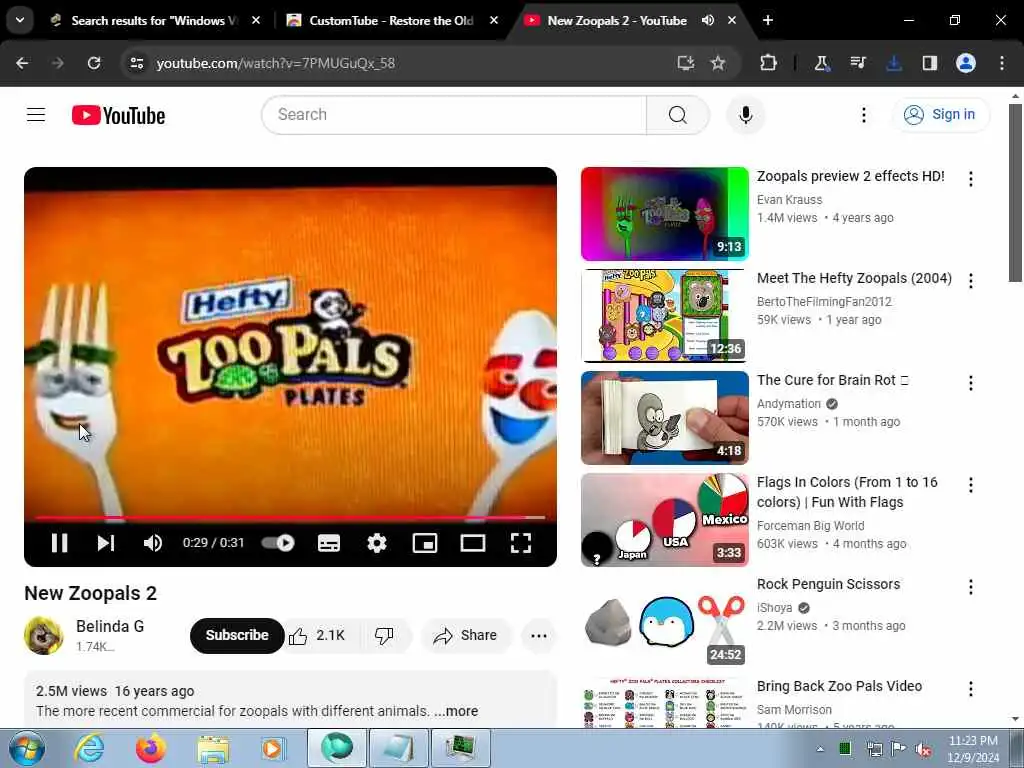This screenshot has width=1024, height=768.
Task: Mute the video player volume
Action: tap(153, 543)
